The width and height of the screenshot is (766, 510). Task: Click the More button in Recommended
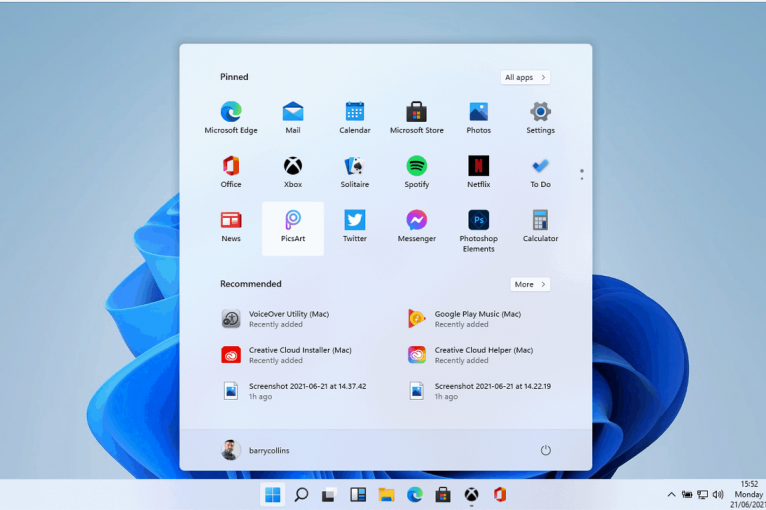tap(530, 284)
